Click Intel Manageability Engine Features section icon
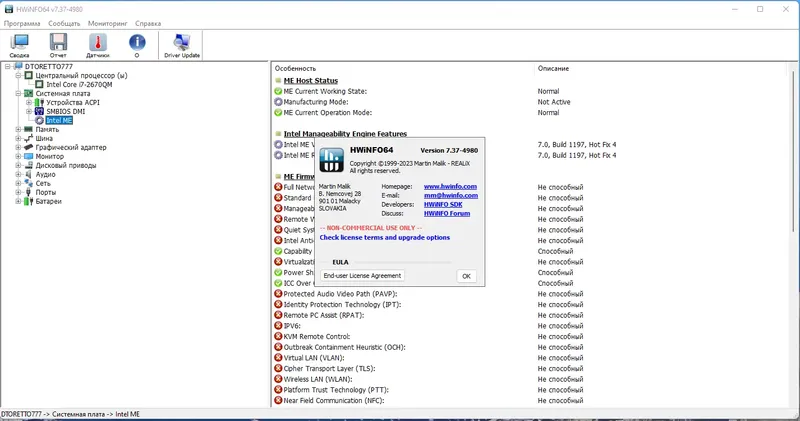 click(x=278, y=134)
